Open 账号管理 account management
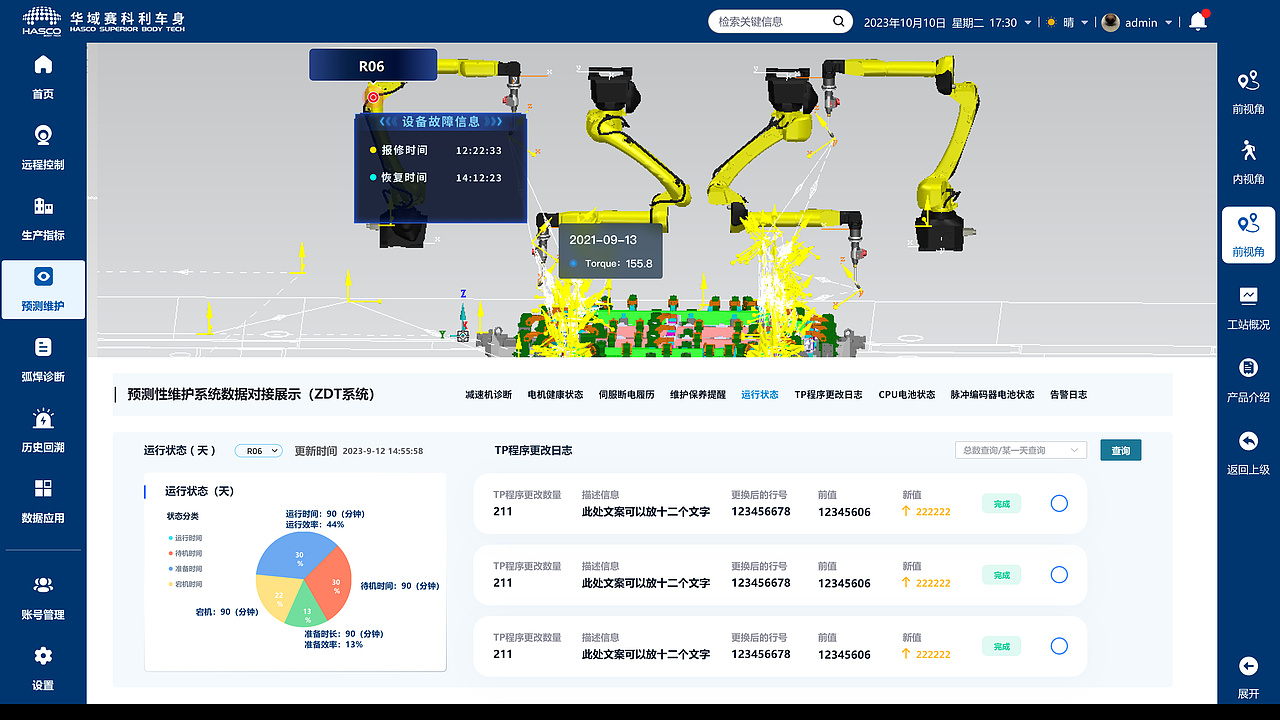 43,598
